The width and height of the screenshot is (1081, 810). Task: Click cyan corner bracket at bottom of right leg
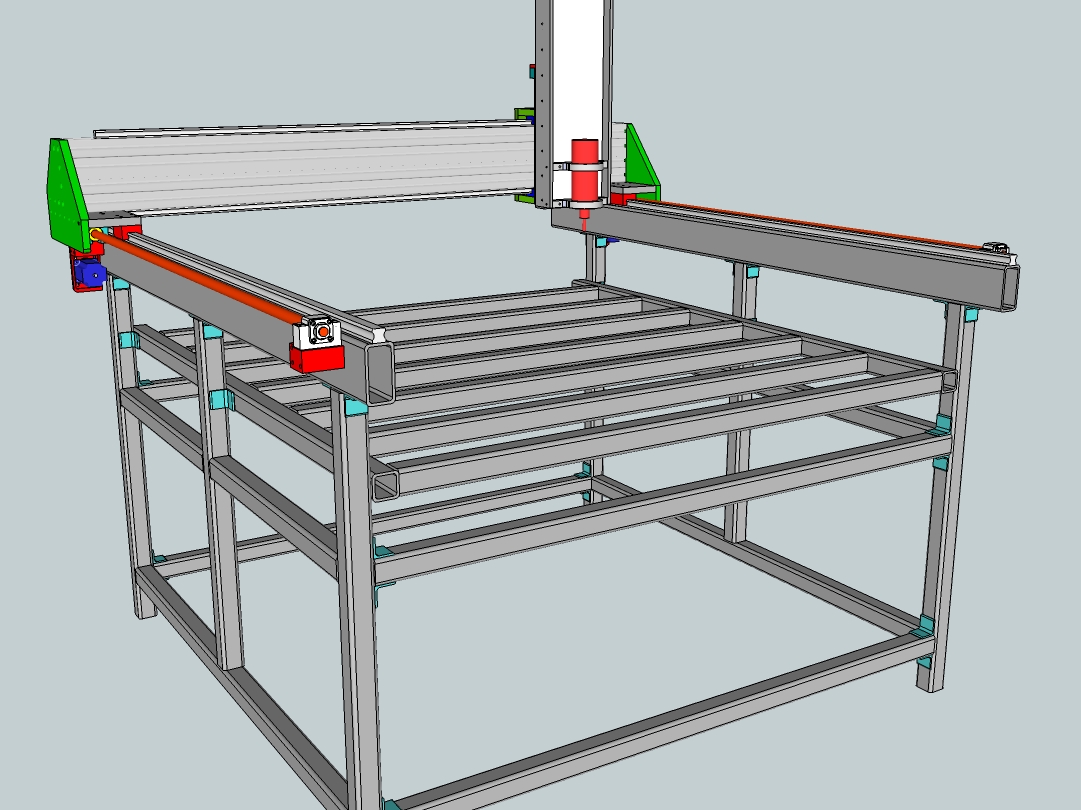(x=927, y=626)
